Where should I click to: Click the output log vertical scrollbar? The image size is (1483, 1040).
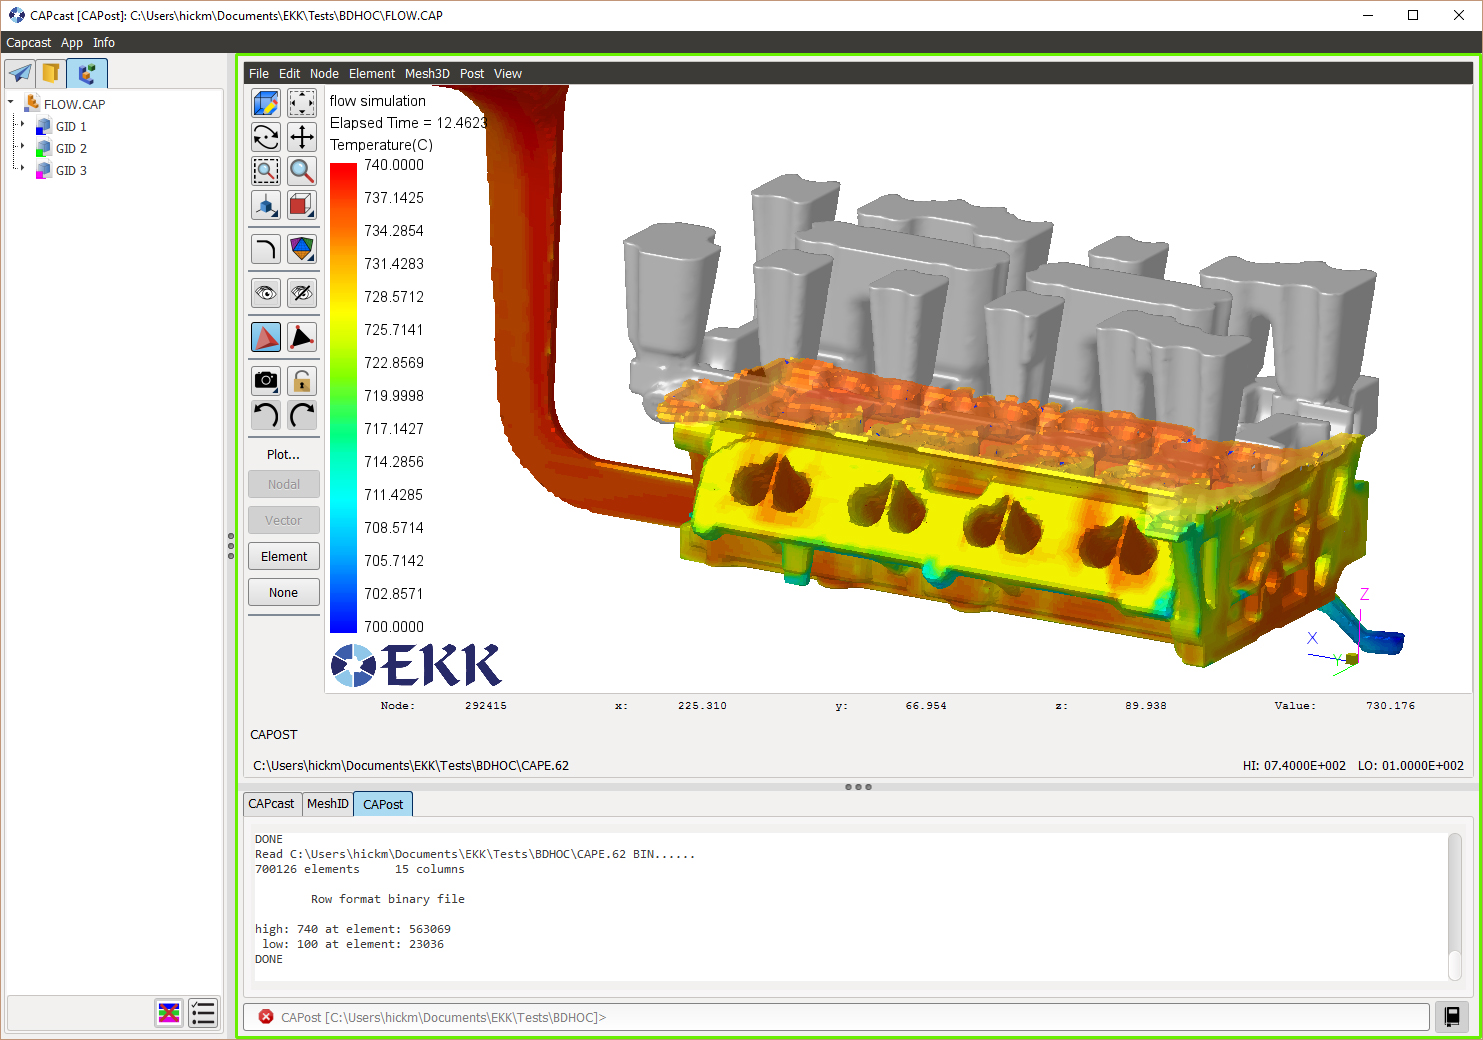[1455, 907]
